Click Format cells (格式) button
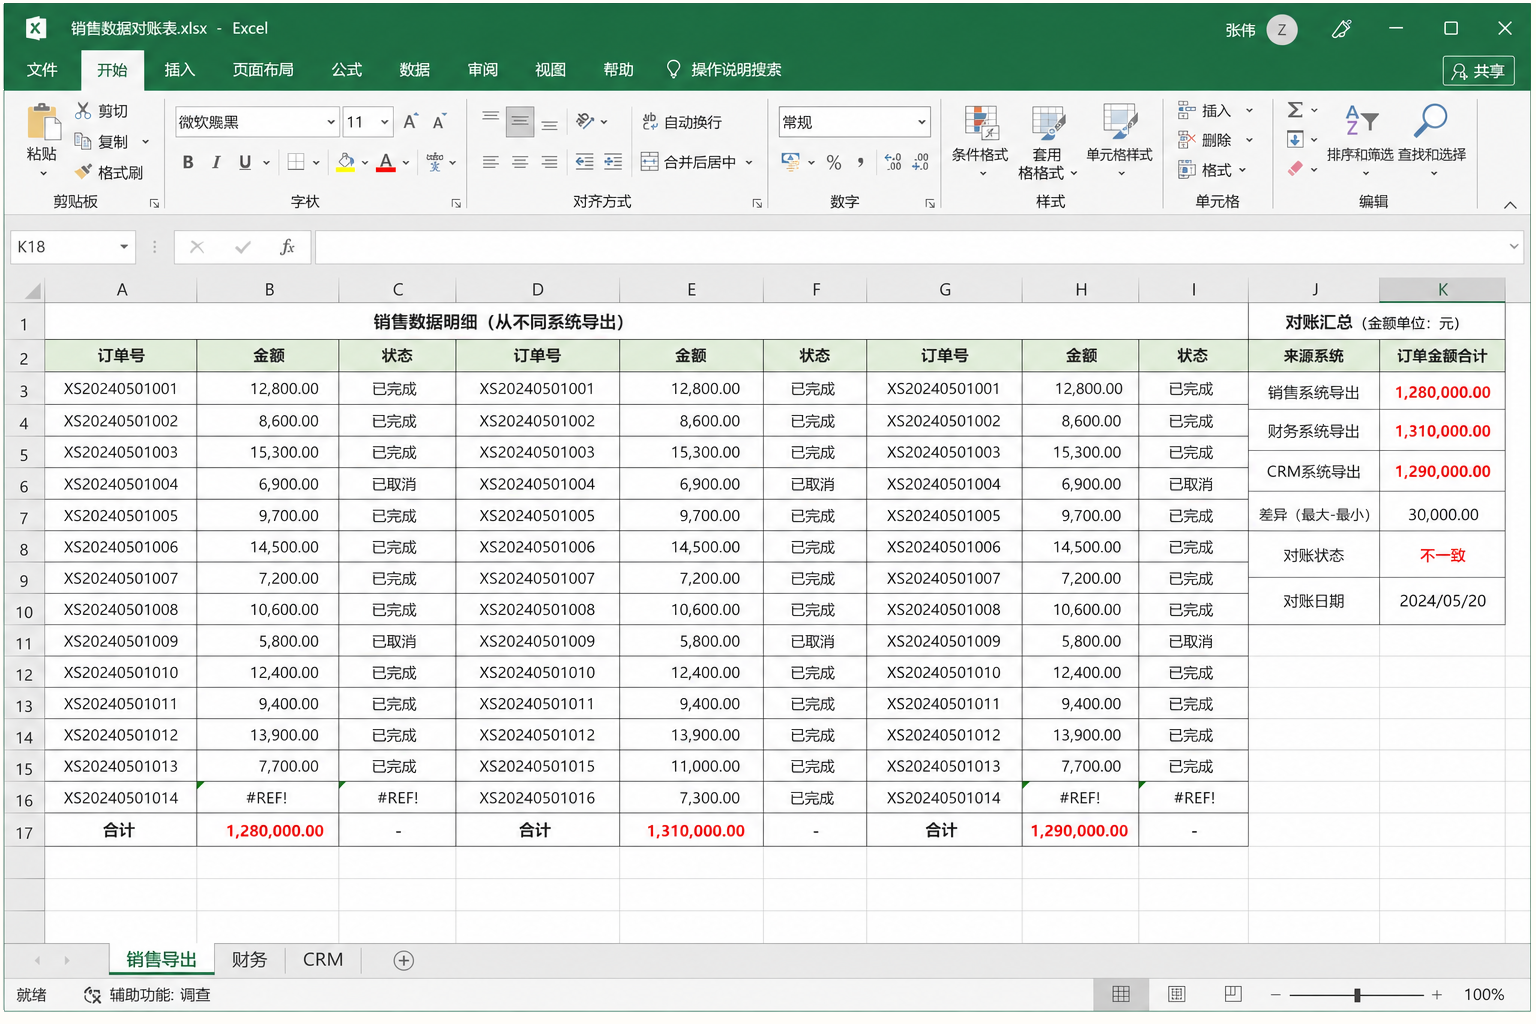 pos(1205,170)
